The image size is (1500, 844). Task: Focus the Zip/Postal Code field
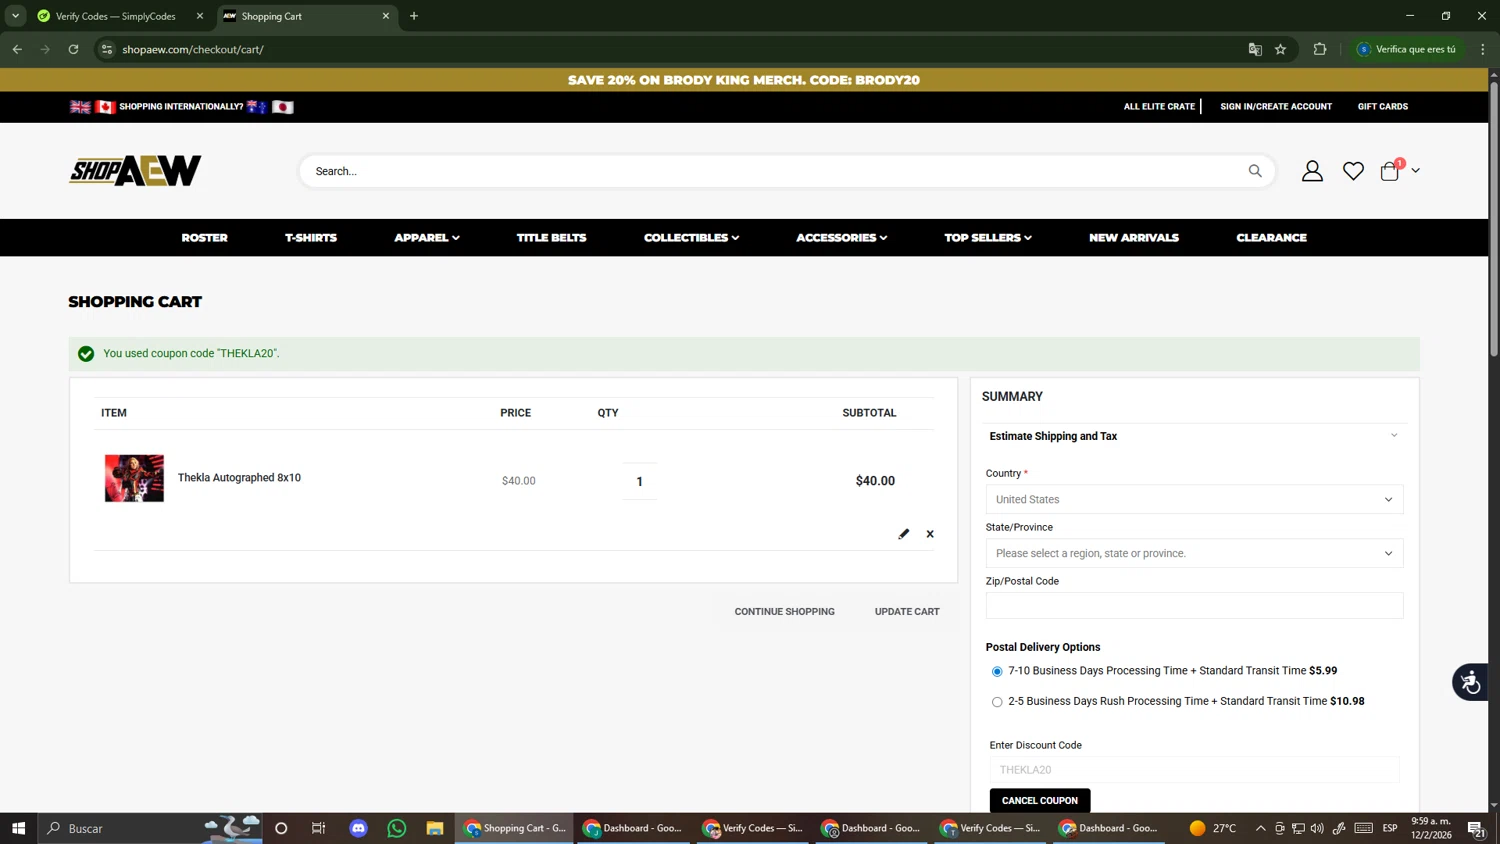pyautogui.click(x=1194, y=605)
